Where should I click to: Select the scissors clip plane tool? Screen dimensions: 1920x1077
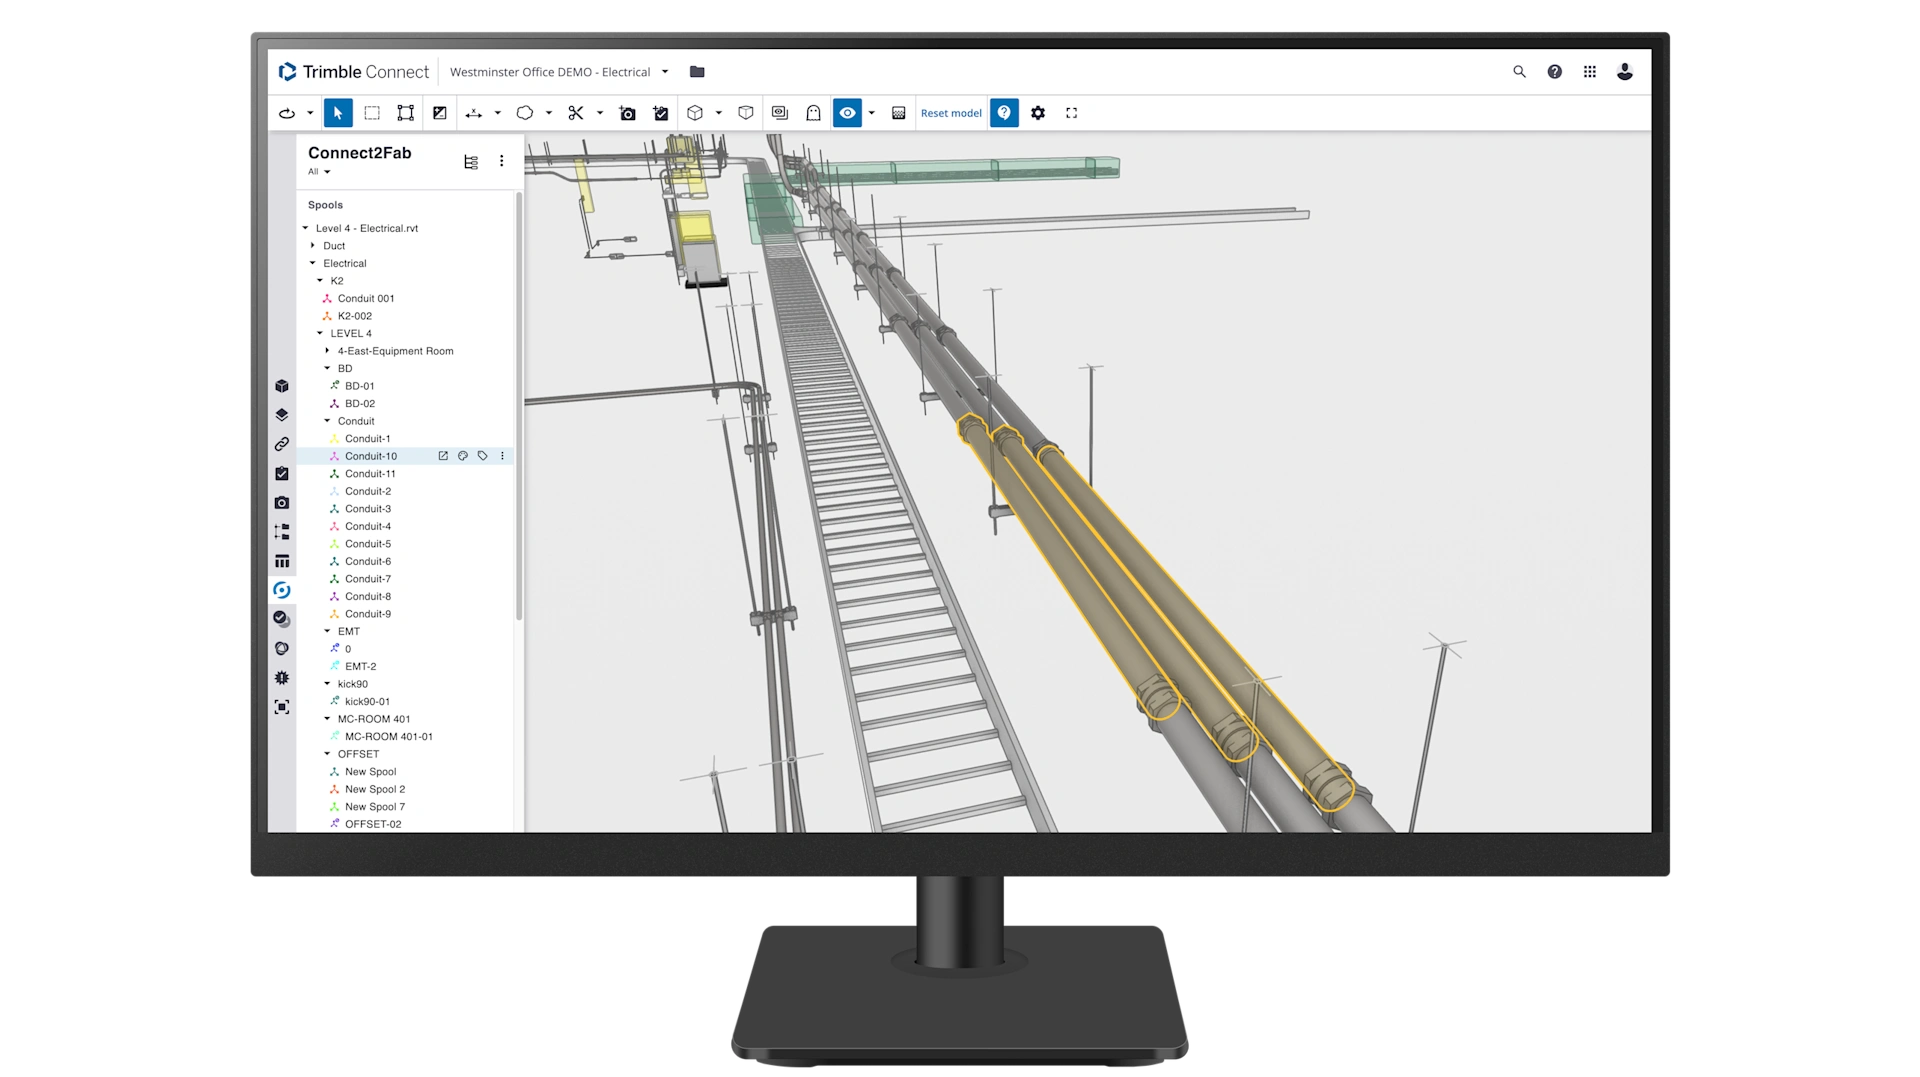click(x=576, y=113)
